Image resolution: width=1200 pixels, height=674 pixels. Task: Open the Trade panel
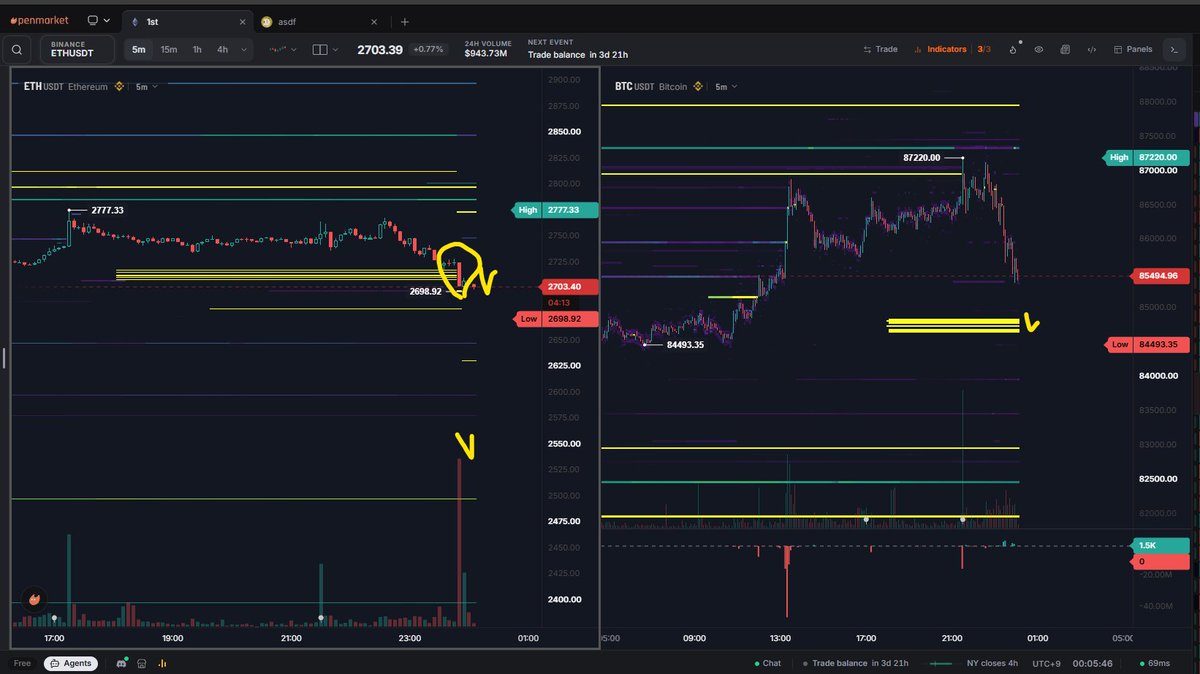(x=880, y=49)
